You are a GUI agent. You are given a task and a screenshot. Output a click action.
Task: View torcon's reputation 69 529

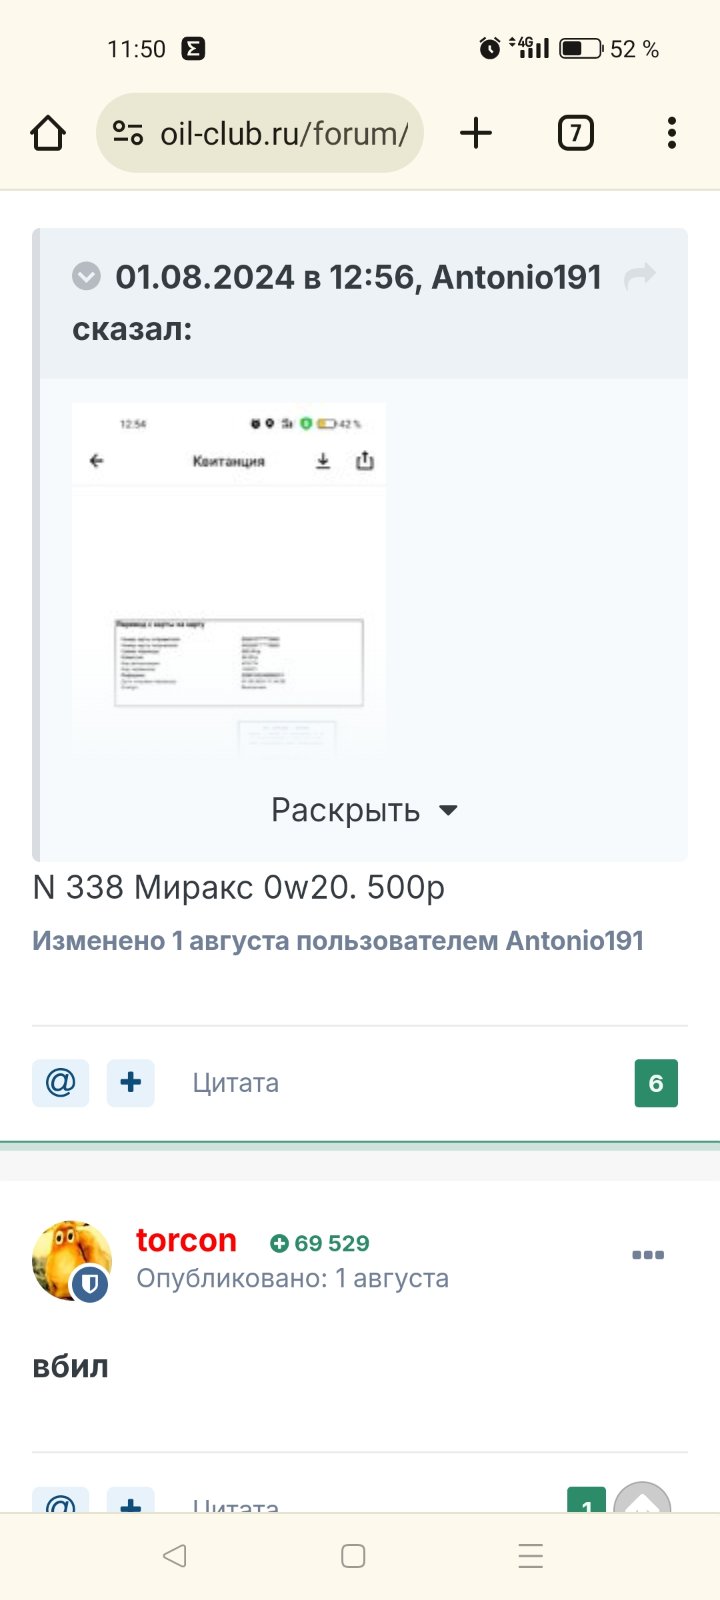[320, 1243]
